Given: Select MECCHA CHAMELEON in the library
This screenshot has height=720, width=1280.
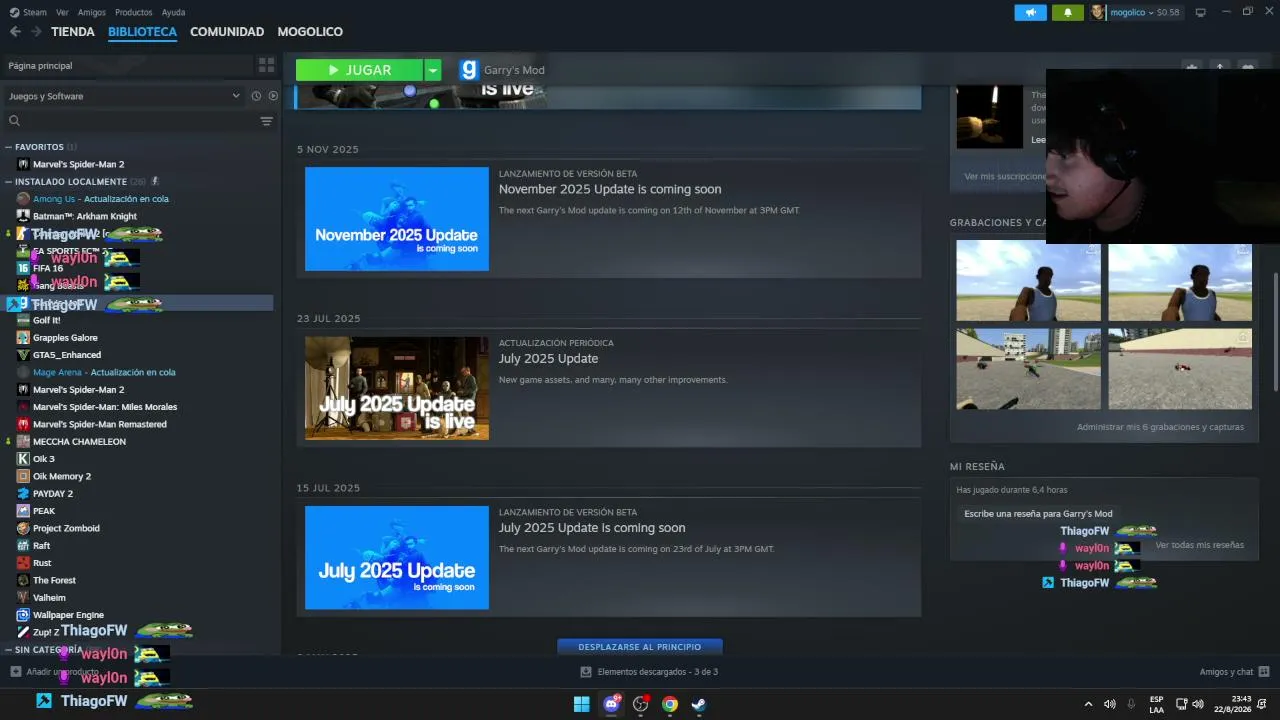Looking at the screenshot, I should pyautogui.click(x=79, y=442).
